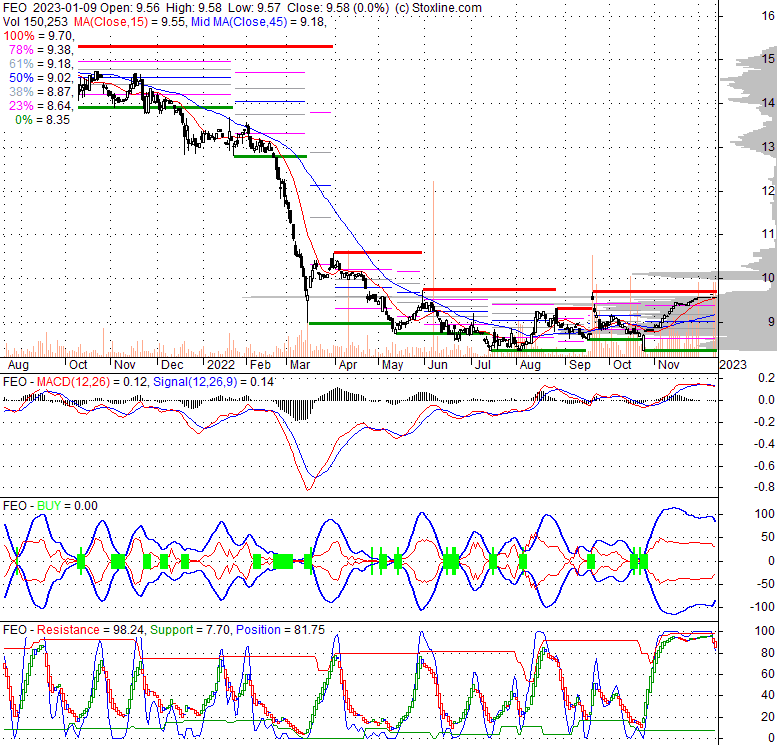Click the "Feb" month axis label

pyautogui.click(x=260, y=365)
